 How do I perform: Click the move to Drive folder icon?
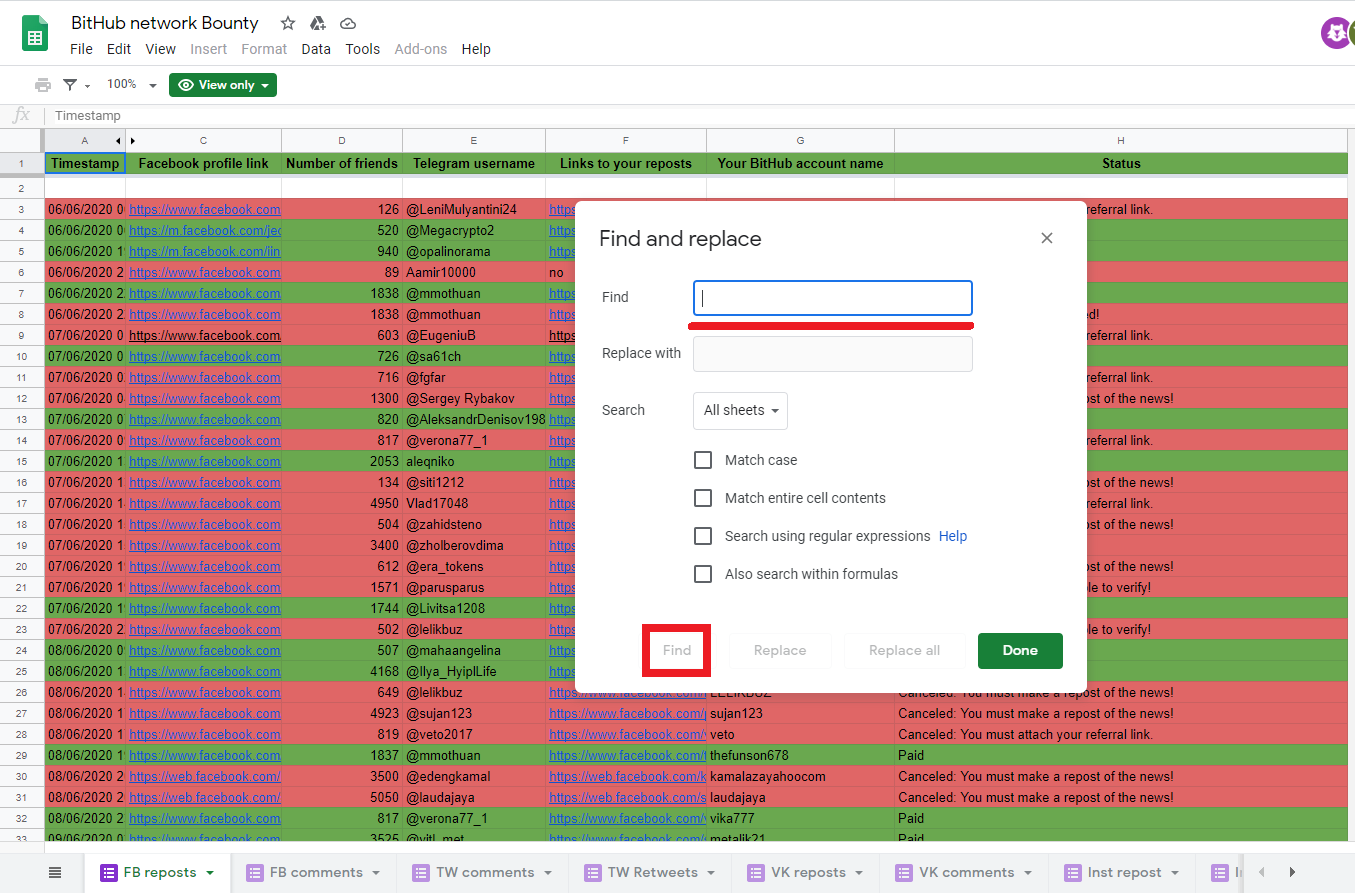(x=318, y=23)
